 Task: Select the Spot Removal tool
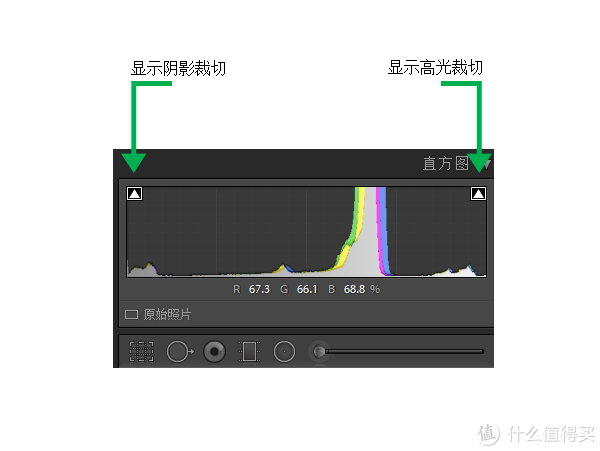(180, 351)
